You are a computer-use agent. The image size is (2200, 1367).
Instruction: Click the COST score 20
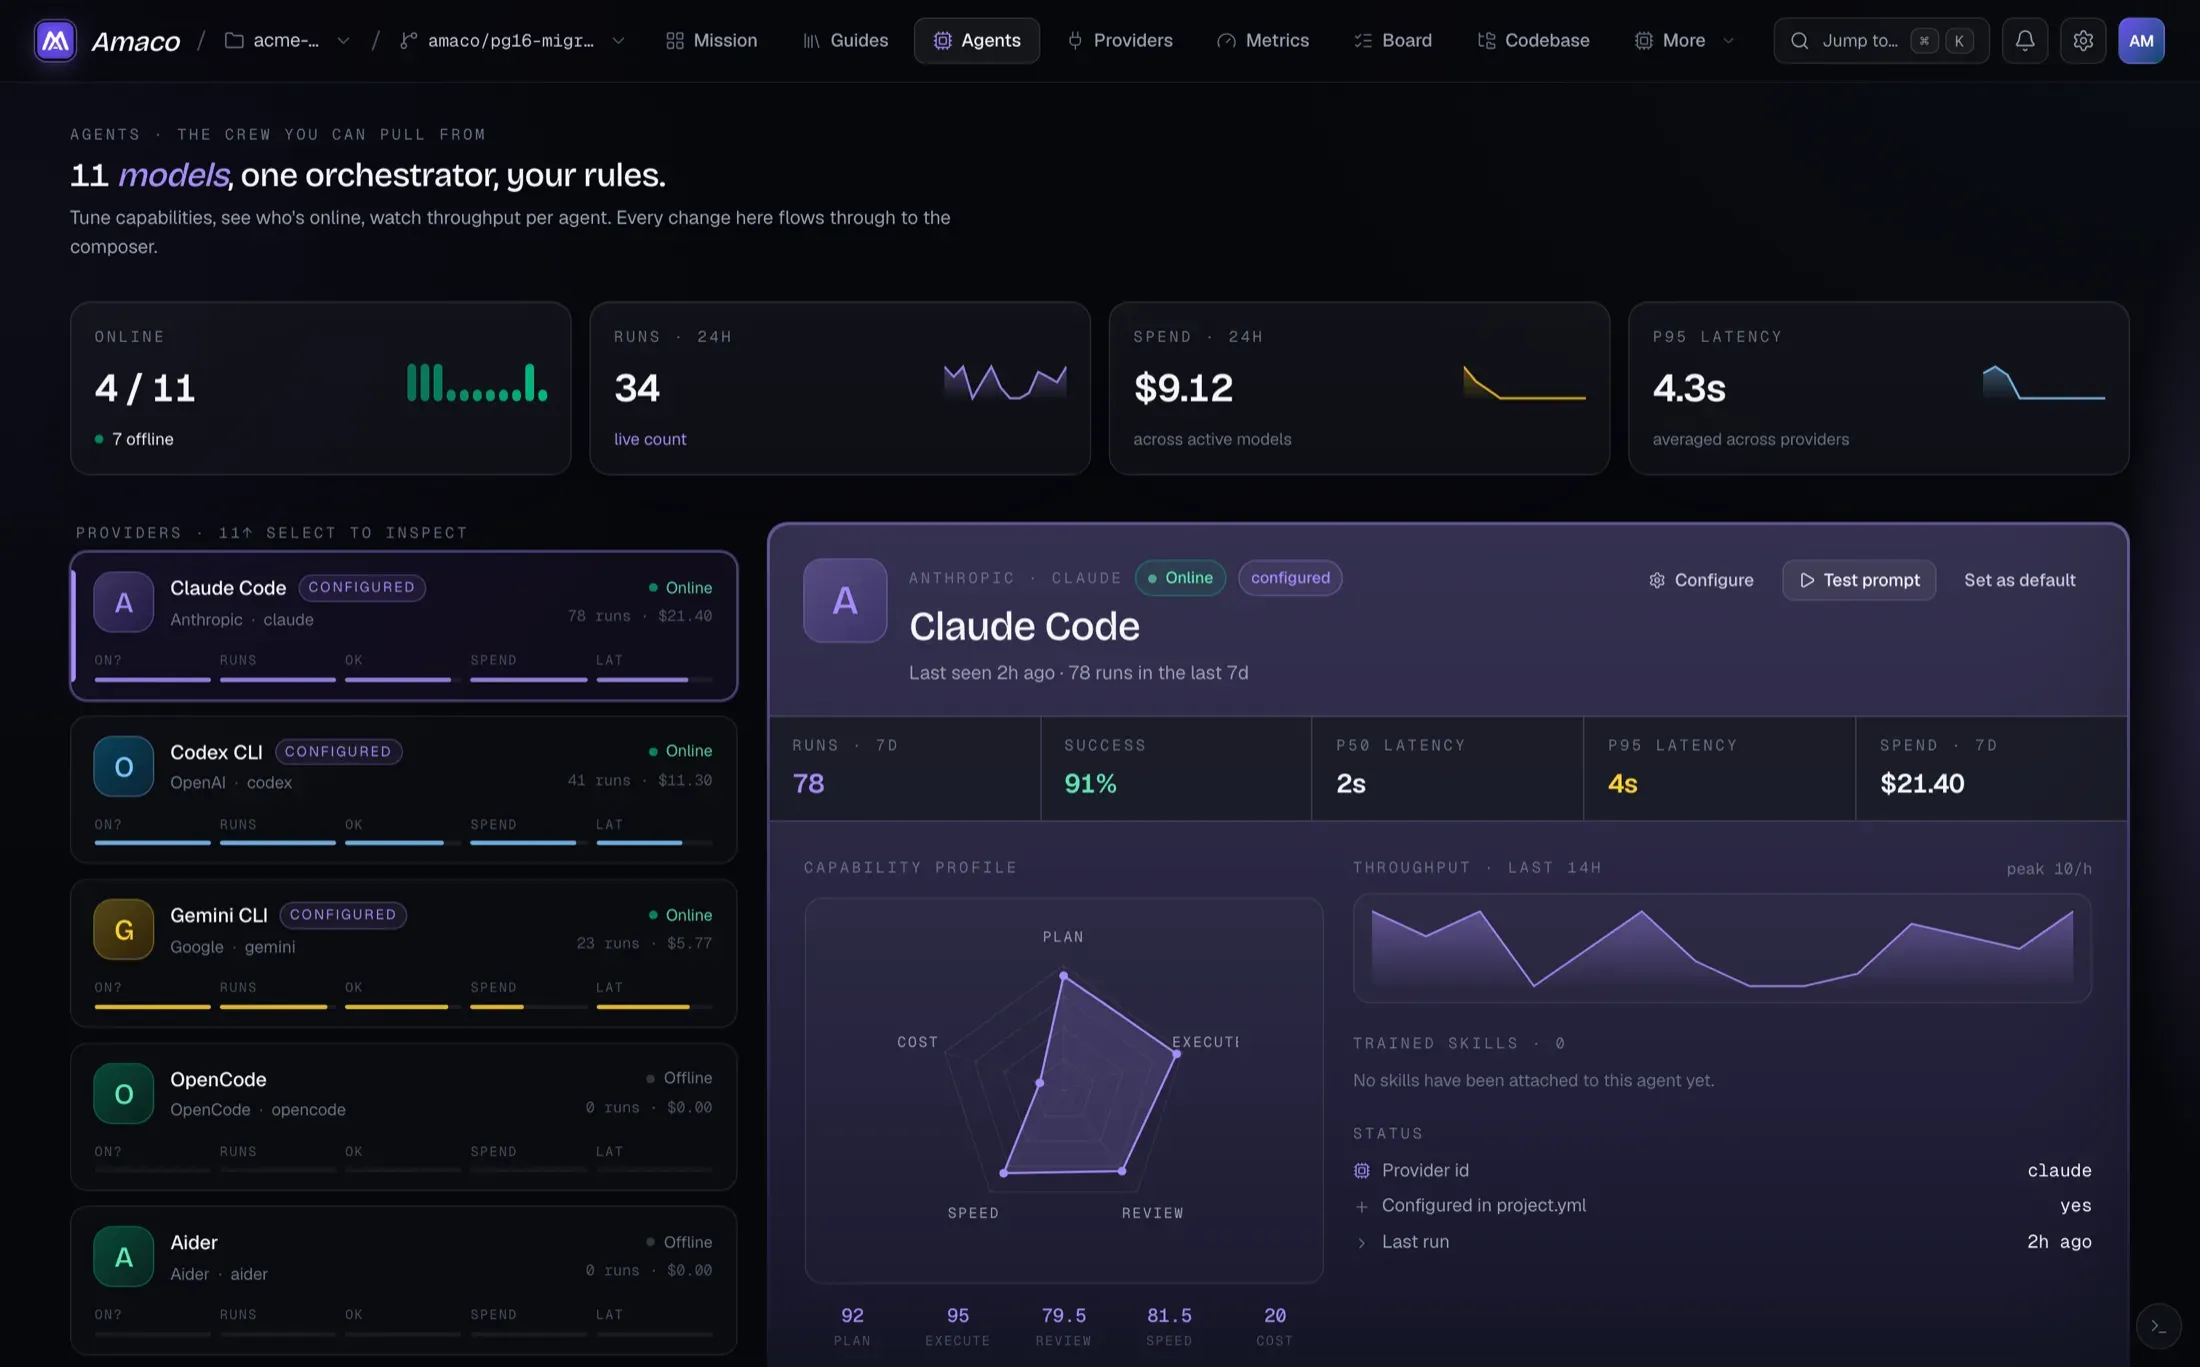[x=1275, y=1315]
